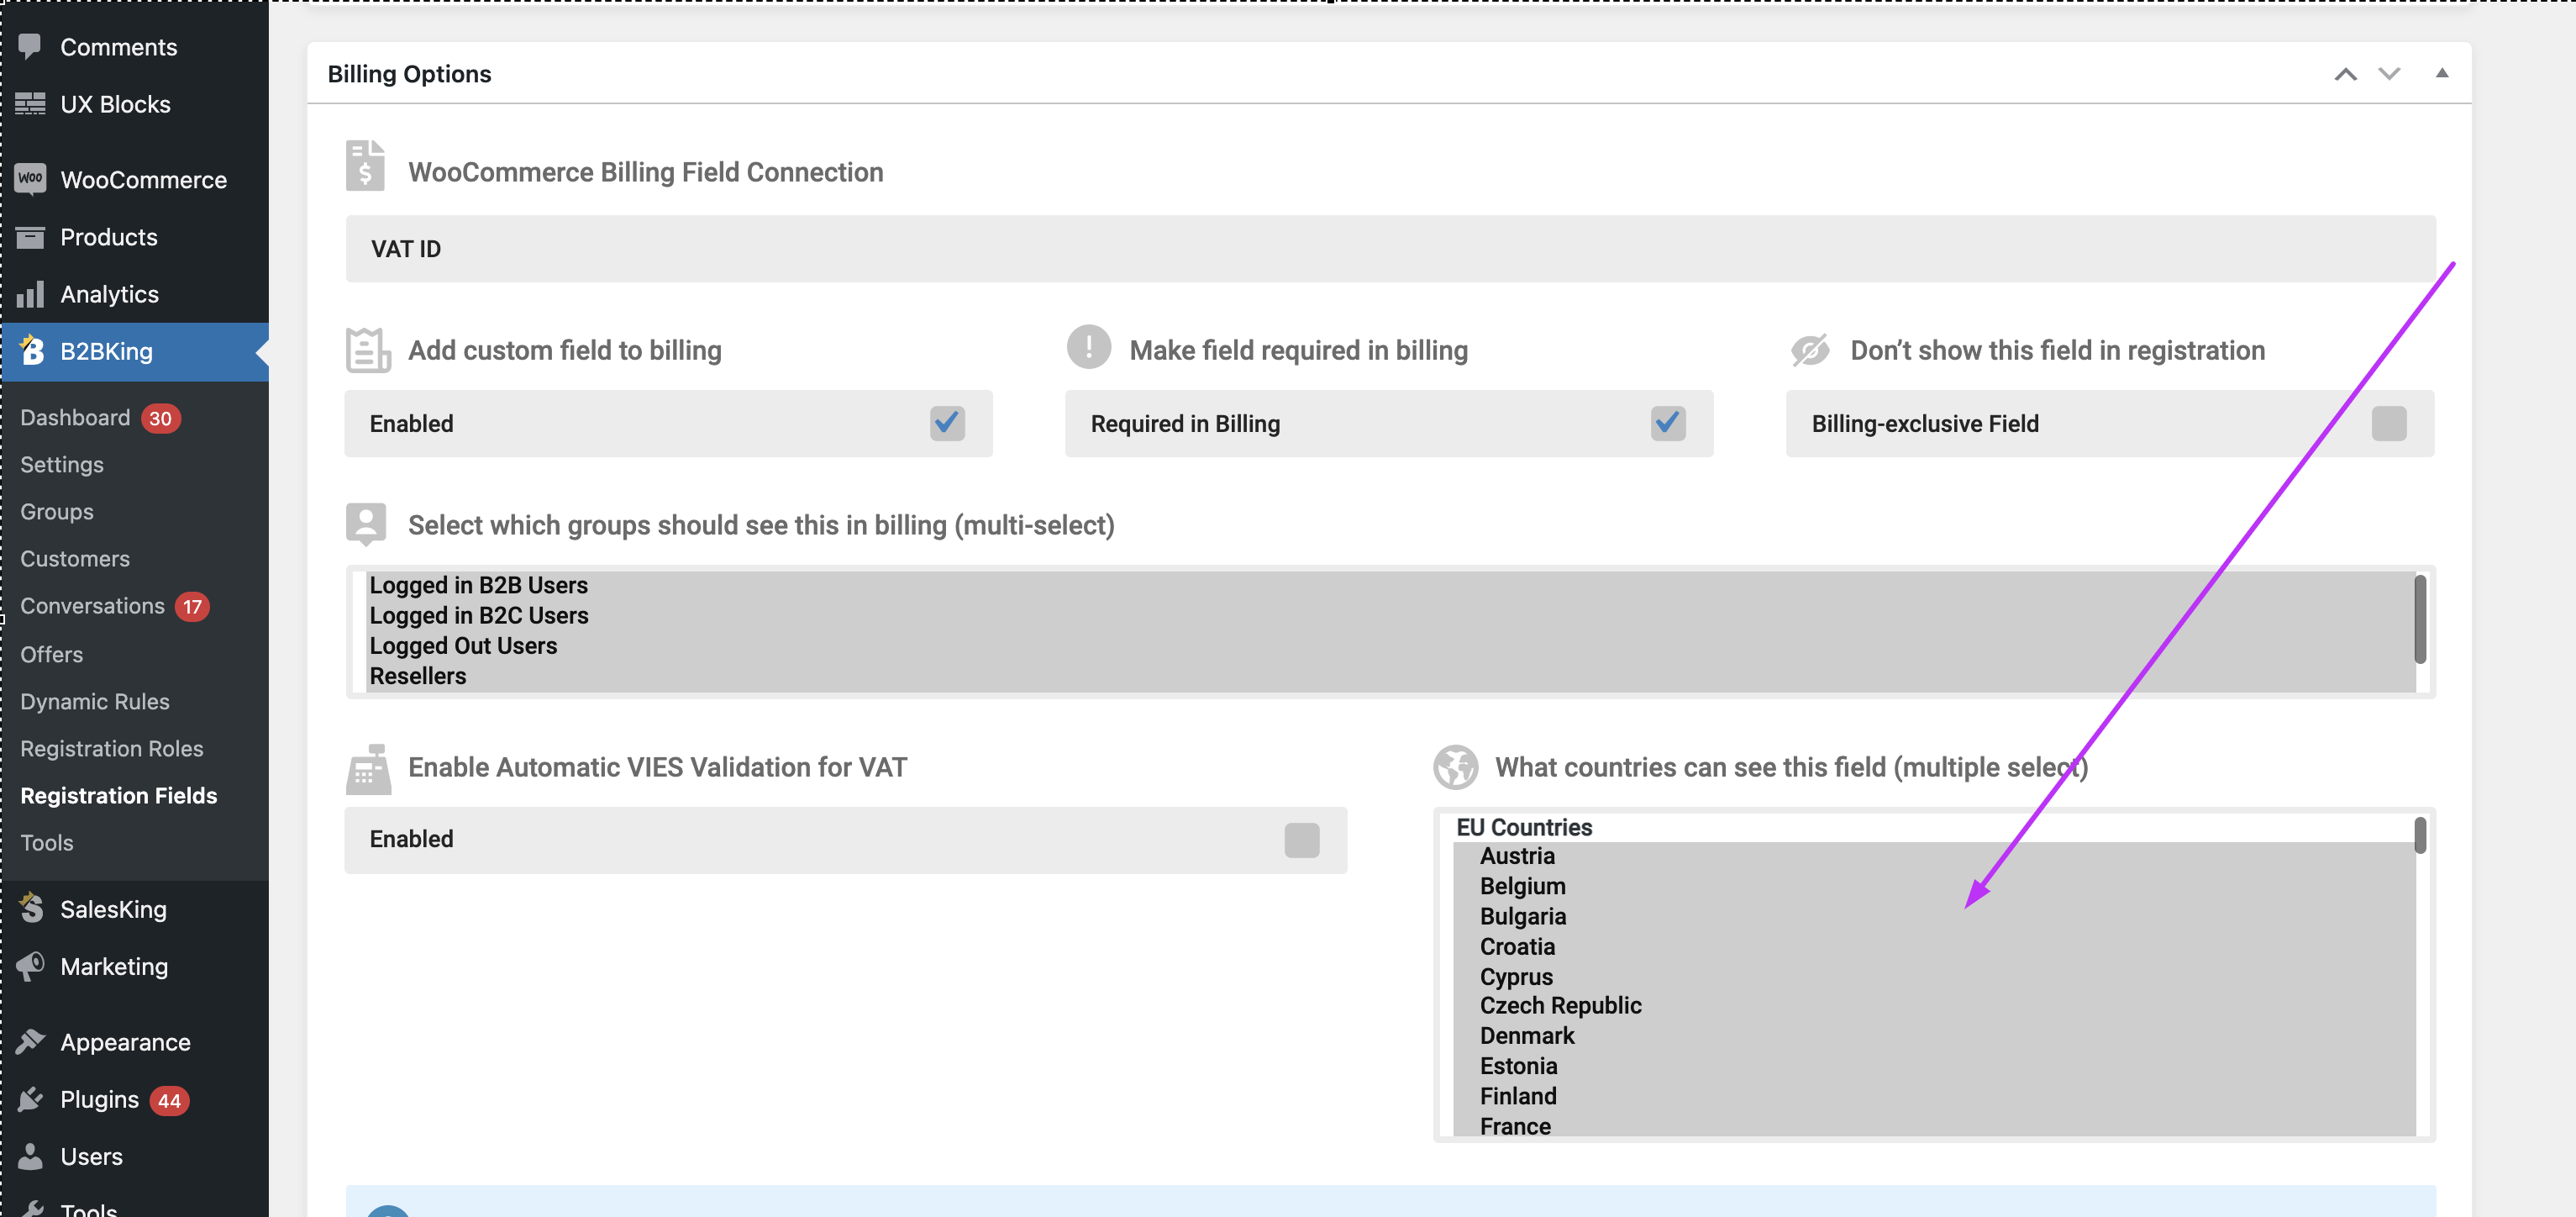Open B2BKing Settings submenu item
This screenshot has width=2576, height=1217.
pos(62,464)
